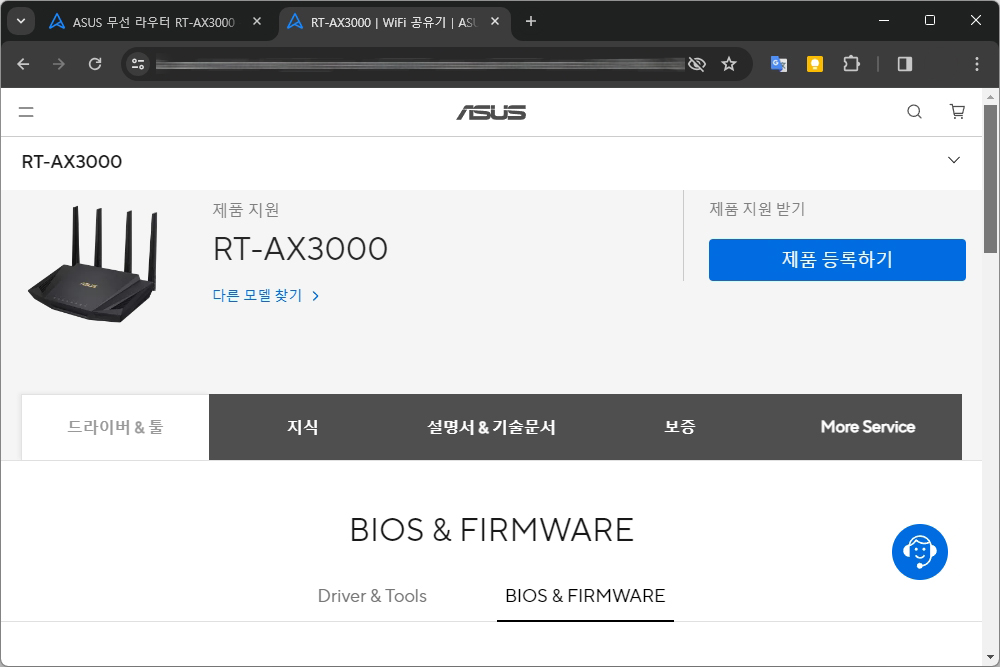This screenshot has height=667, width=1000.
Task: Open the site search magnifier
Action: click(915, 112)
